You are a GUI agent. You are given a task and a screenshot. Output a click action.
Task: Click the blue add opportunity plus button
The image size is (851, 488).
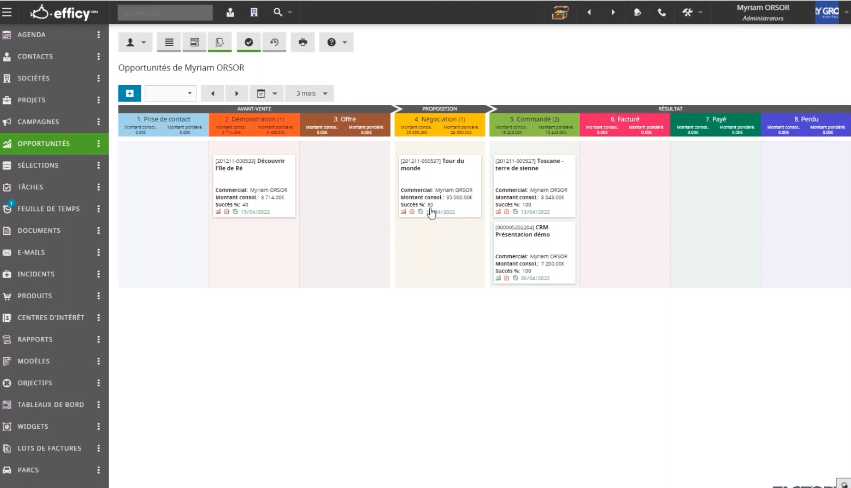[x=129, y=93]
